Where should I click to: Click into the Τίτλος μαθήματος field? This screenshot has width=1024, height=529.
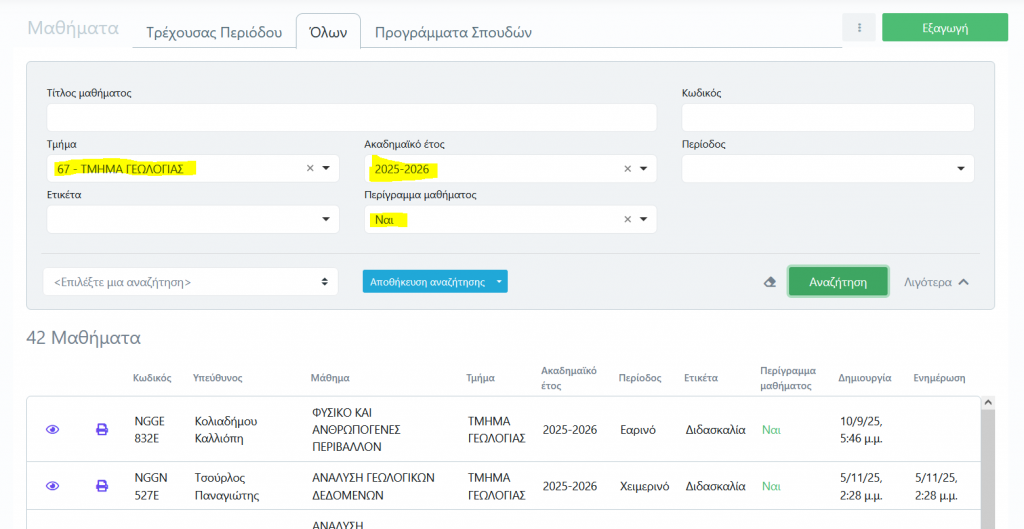[351, 118]
